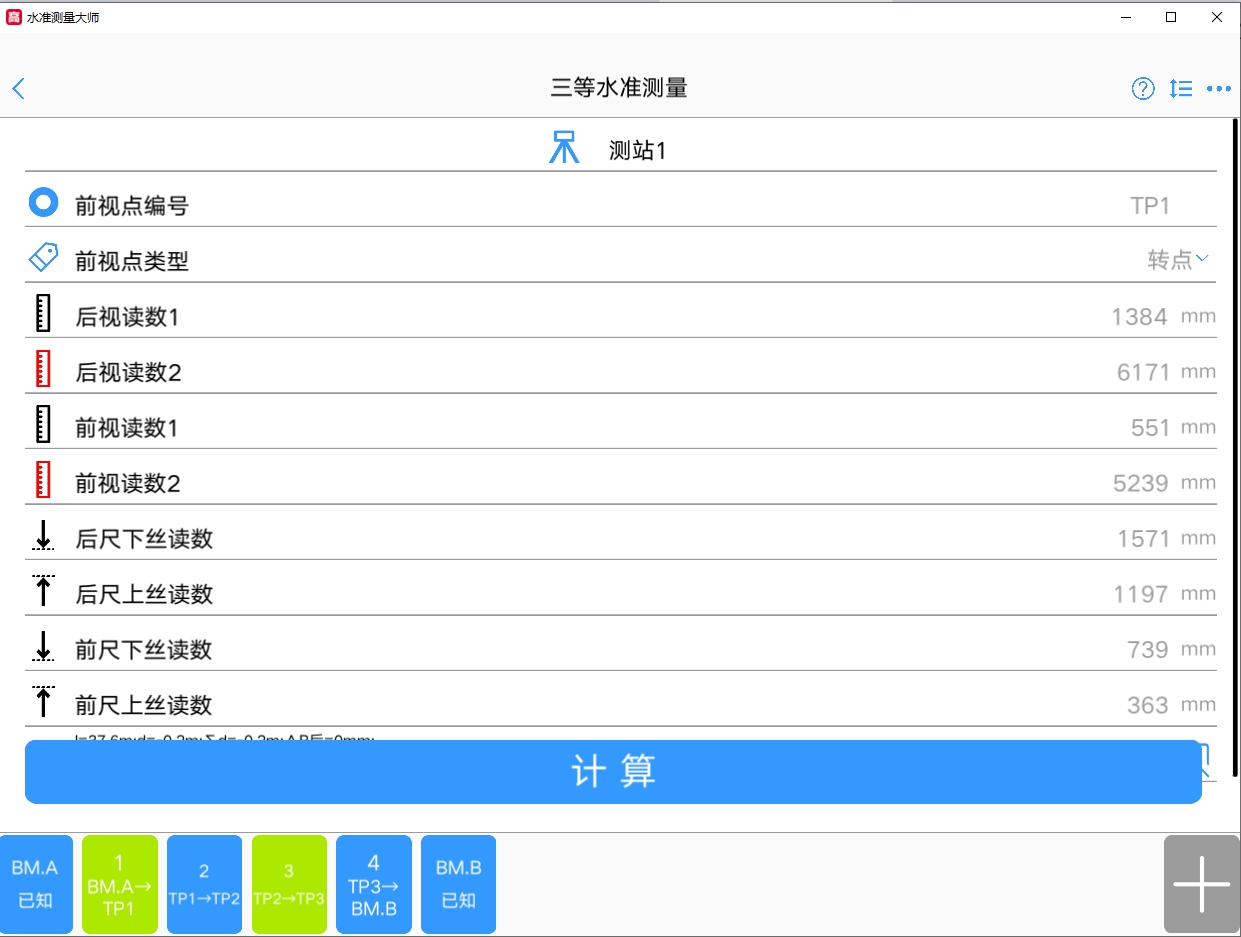The height and width of the screenshot is (937, 1241).
Task: Click the tripod icon next to 测站1
Action: coord(563,145)
